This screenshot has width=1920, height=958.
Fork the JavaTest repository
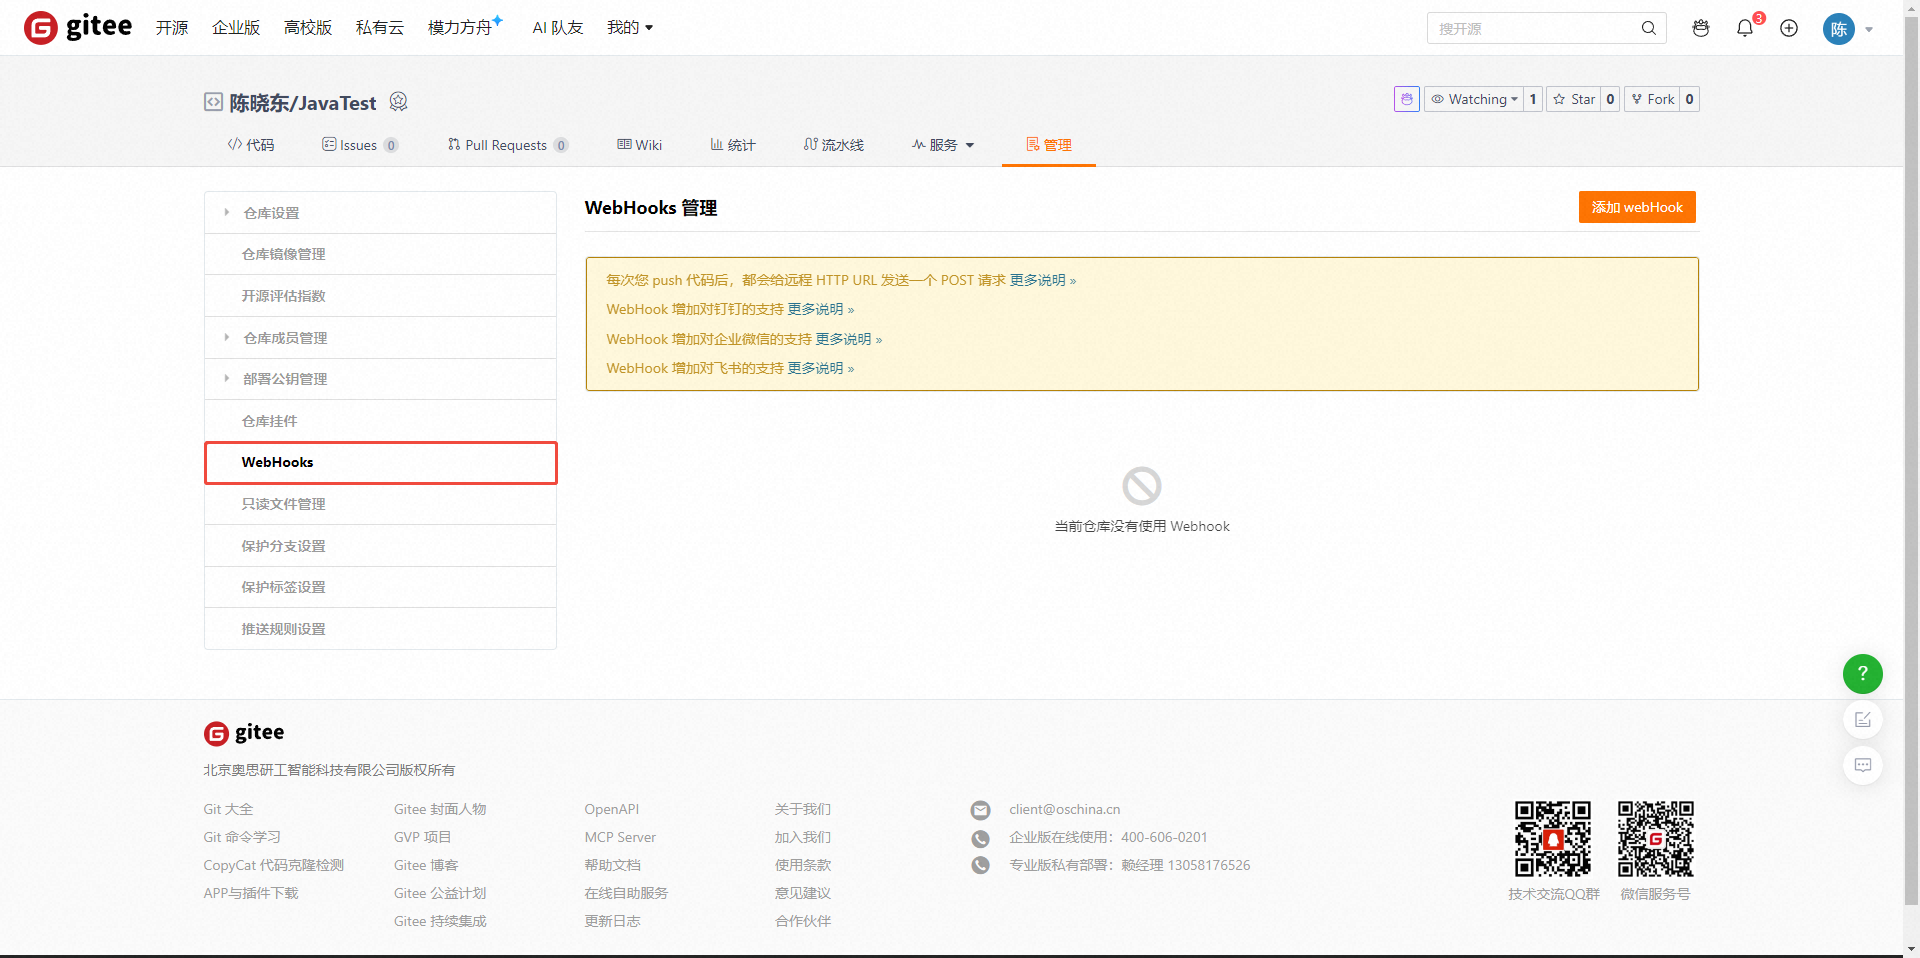coord(1651,99)
